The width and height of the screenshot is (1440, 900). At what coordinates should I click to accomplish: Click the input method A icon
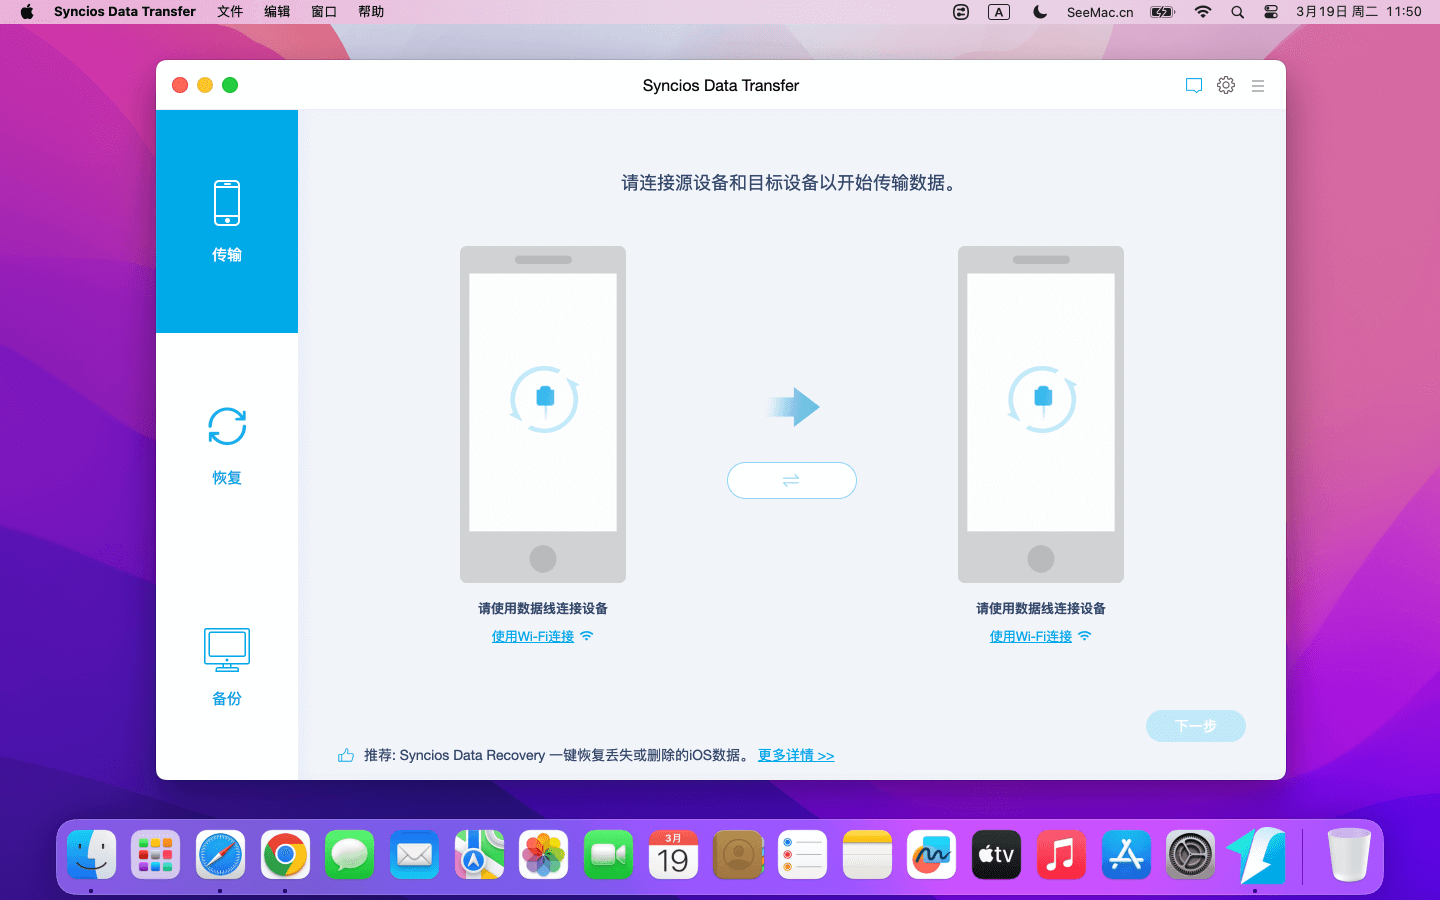point(999,12)
